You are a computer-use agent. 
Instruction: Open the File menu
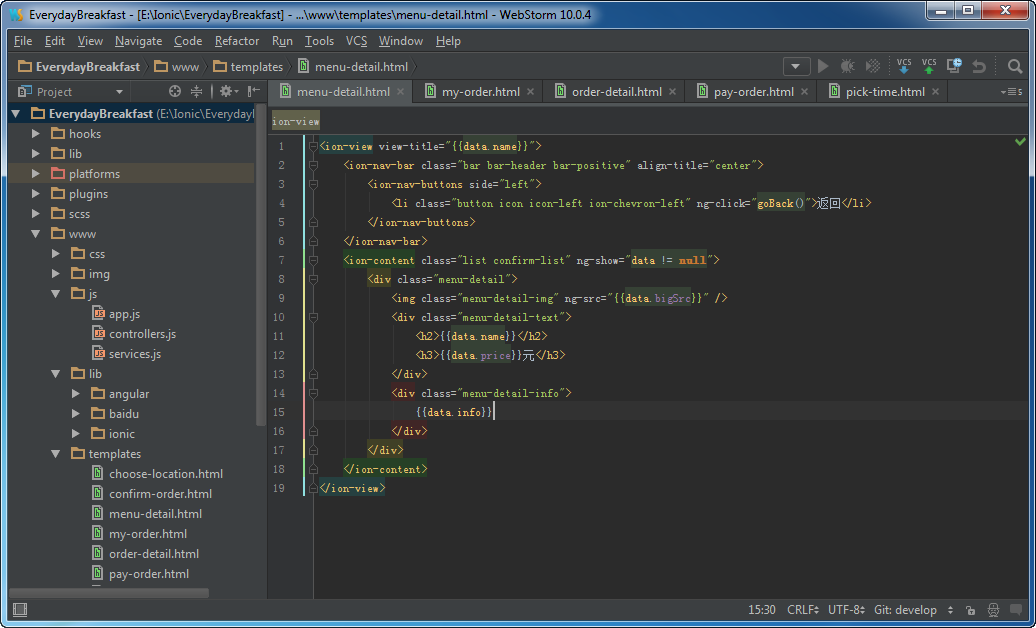pyautogui.click(x=22, y=41)
